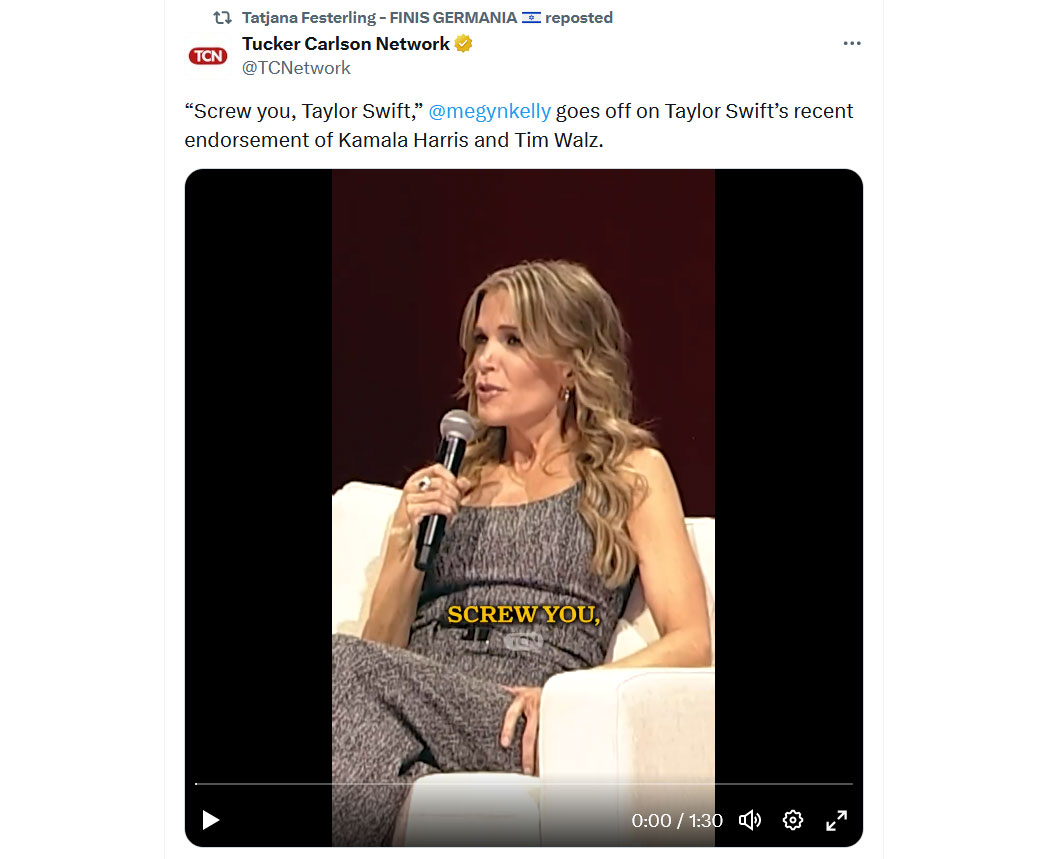Click the @TCNetwork handle
Image resolution: width=1050 pixels, height=859 pixels.
click(x=296, y=68)
